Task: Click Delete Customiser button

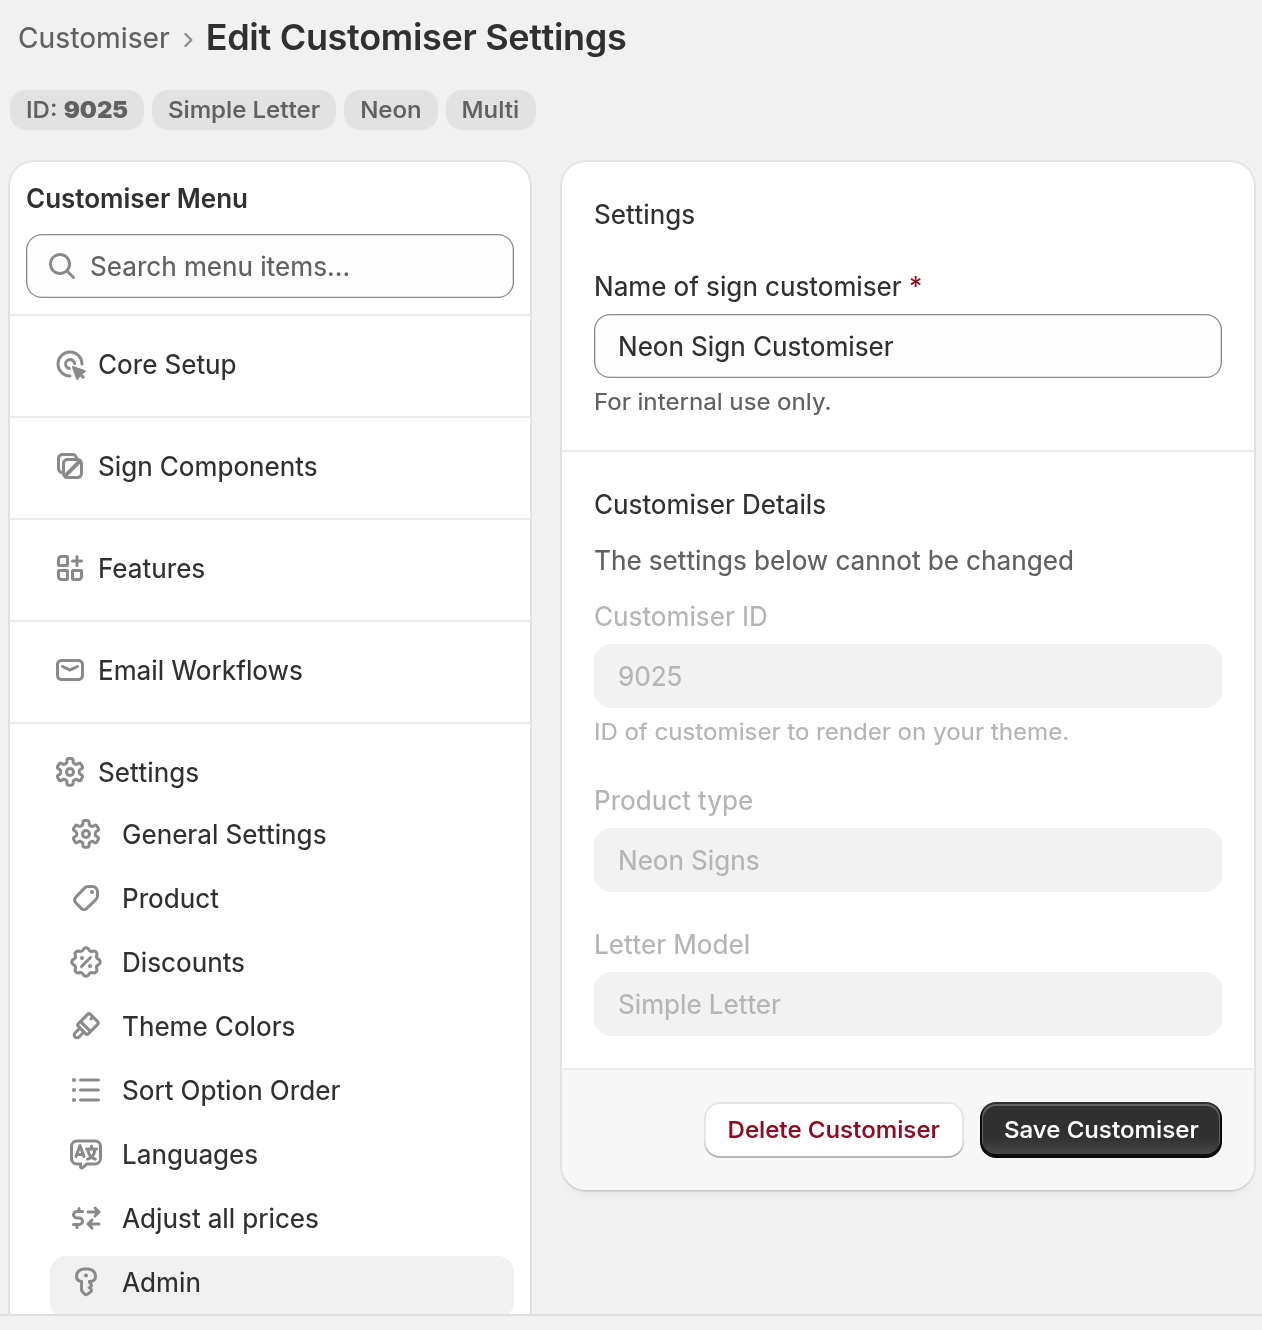Action: coord(833,1130)
